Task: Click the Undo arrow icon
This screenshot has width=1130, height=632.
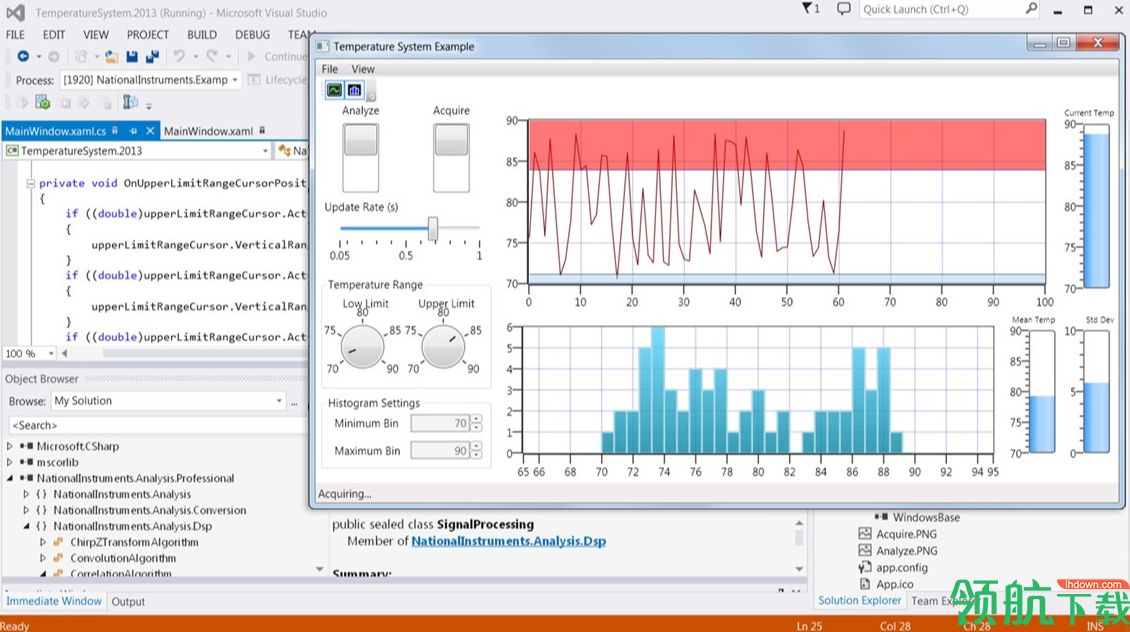Action: click(x=179, y=55)
